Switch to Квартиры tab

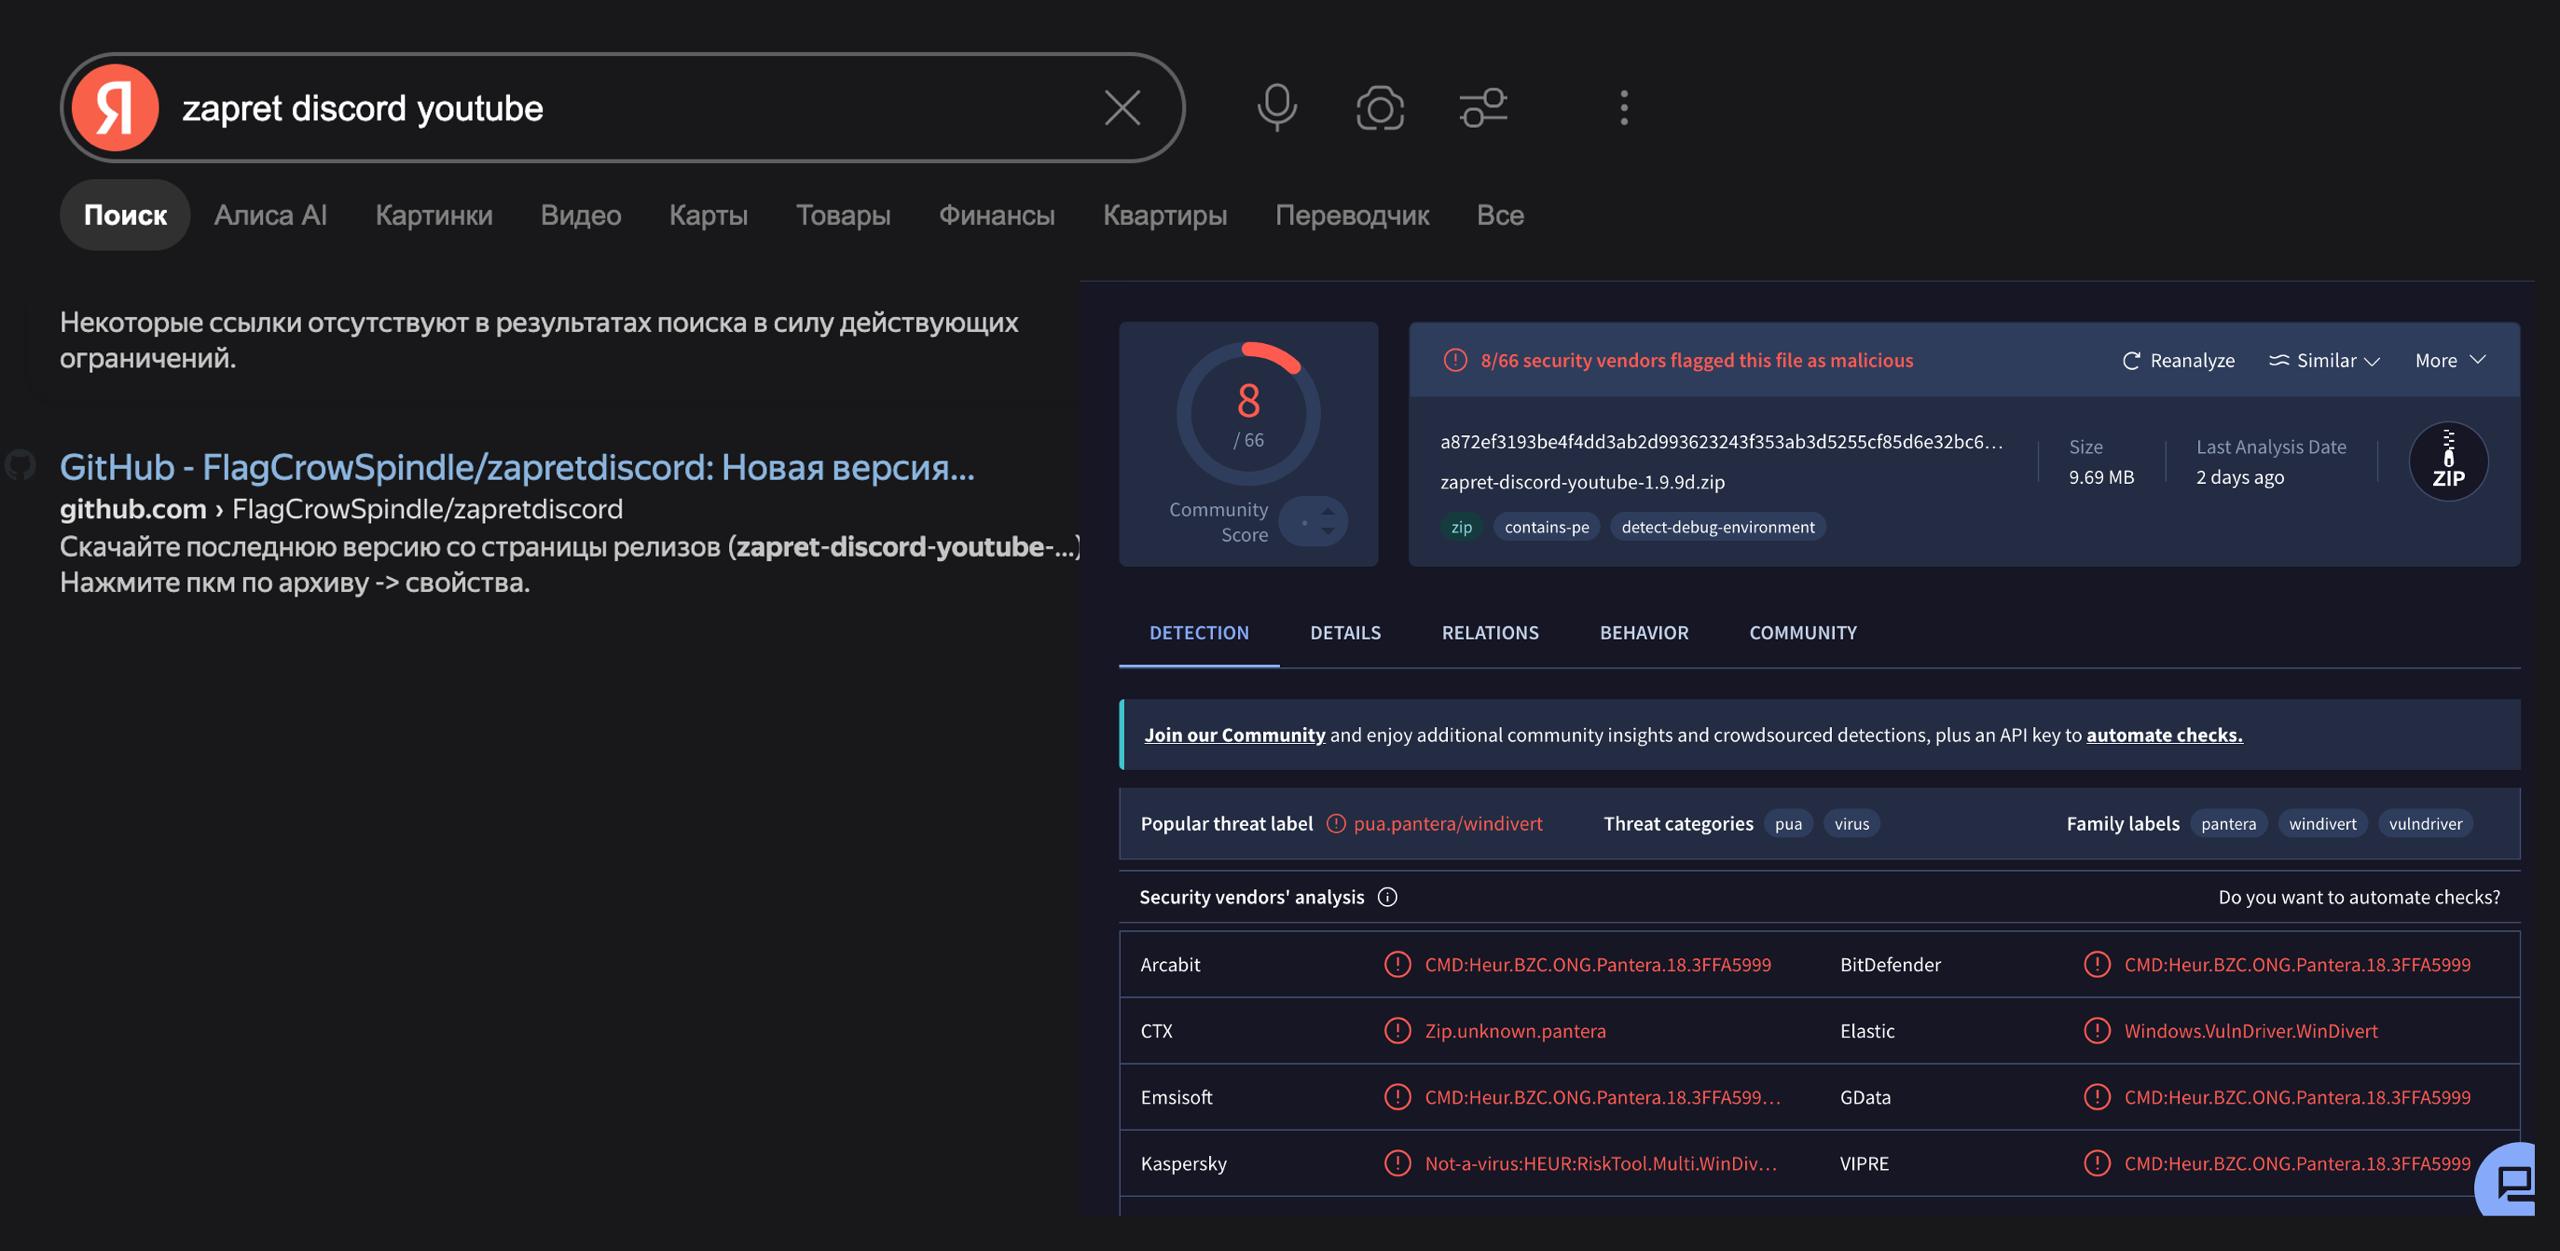click(1165, 215)
